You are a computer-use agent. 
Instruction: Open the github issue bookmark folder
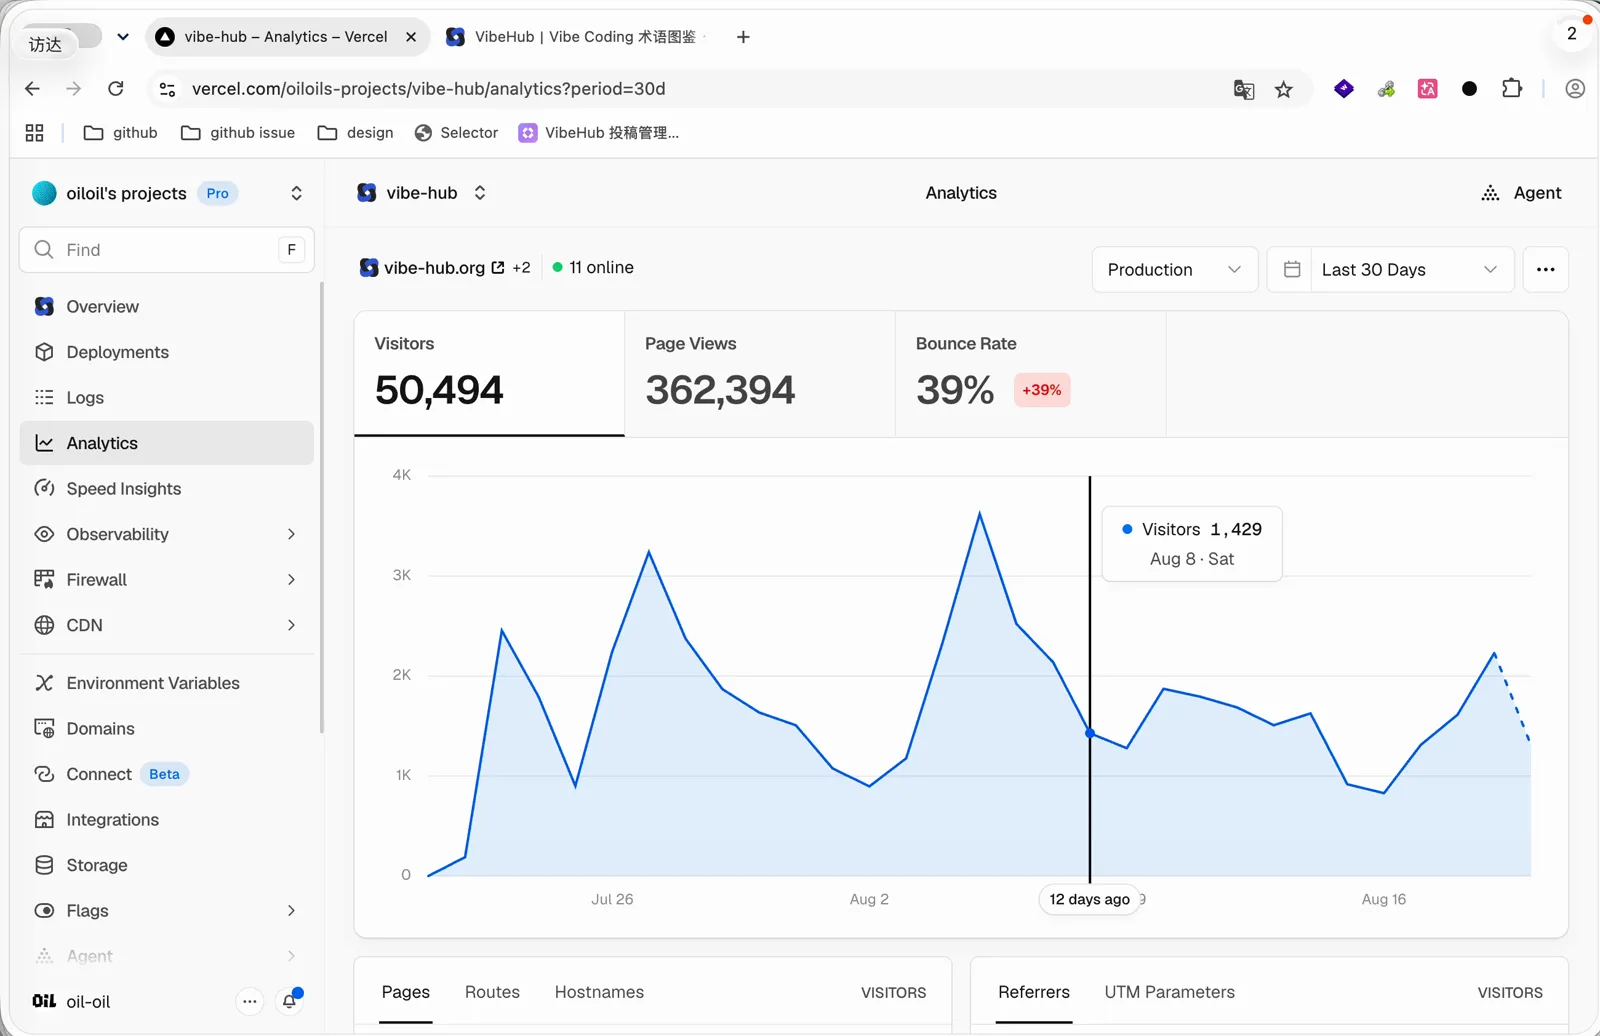238,133
